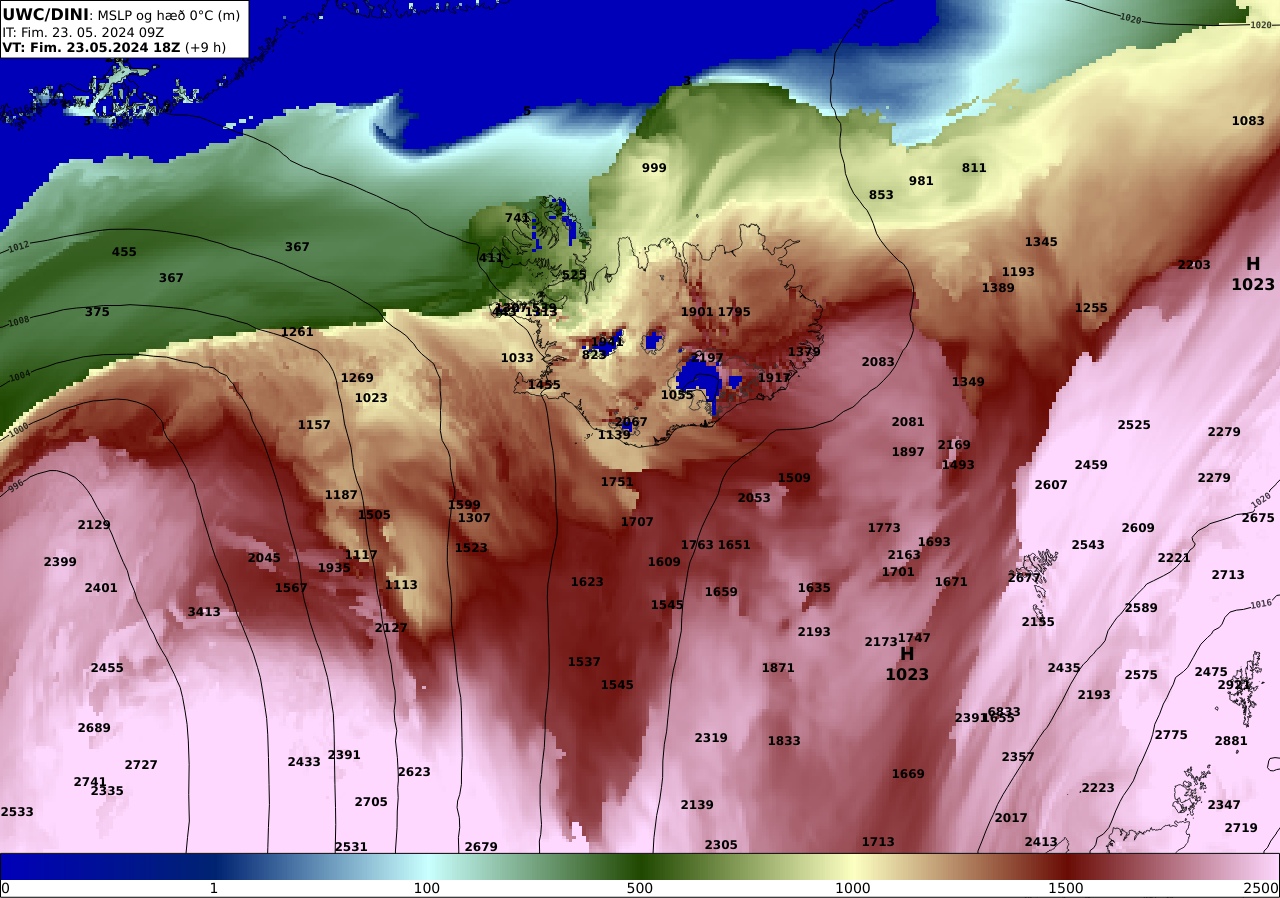The height and width of the screenshot is (898, 1280).
Task: Click the 1795 value over Iceland
Action: [x=734, y=312]
